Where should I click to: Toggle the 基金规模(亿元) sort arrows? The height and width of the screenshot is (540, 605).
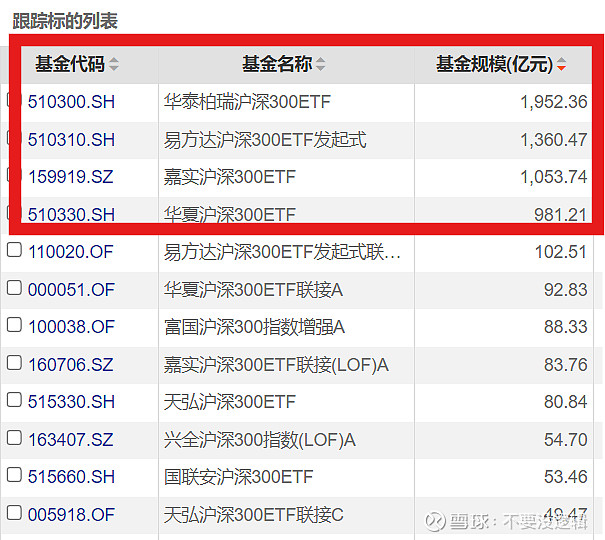[x=561, y=64]
